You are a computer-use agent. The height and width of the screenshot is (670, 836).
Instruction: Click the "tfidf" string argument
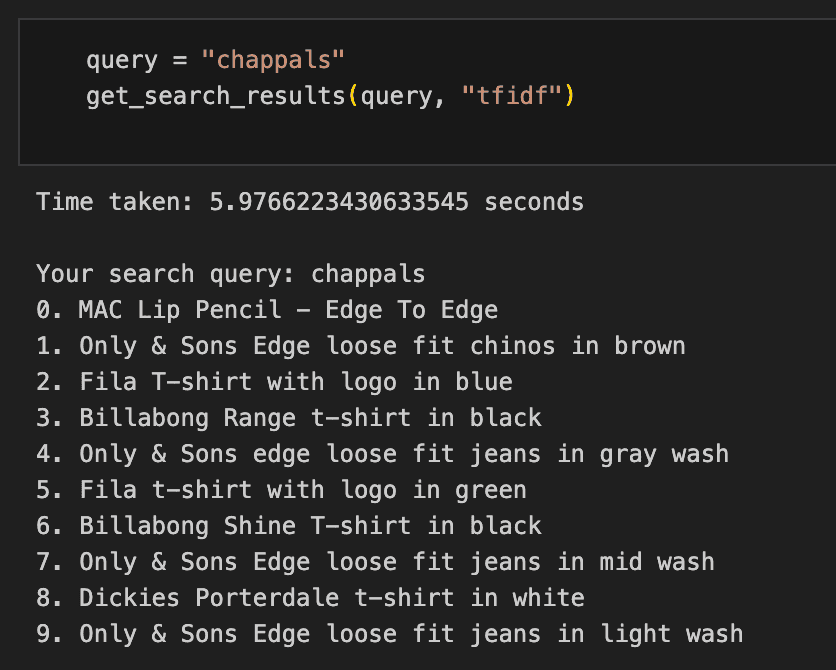(x=517, y=97)
